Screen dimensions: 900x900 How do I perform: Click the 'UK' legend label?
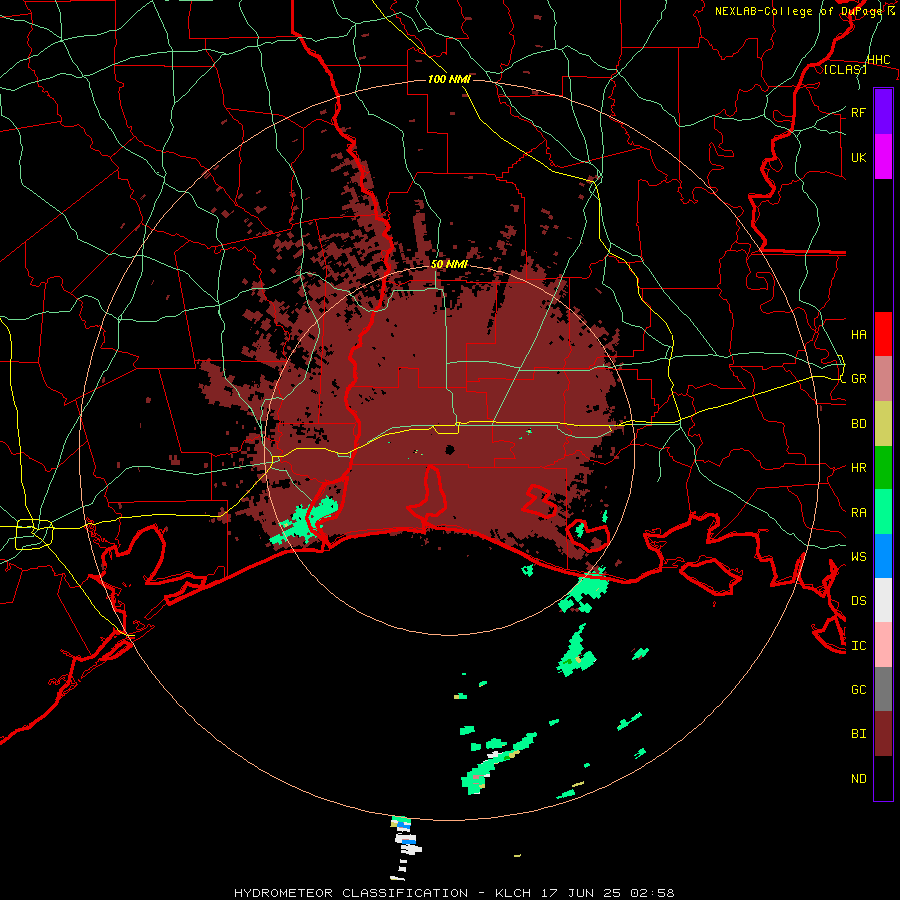coord(859,158)
